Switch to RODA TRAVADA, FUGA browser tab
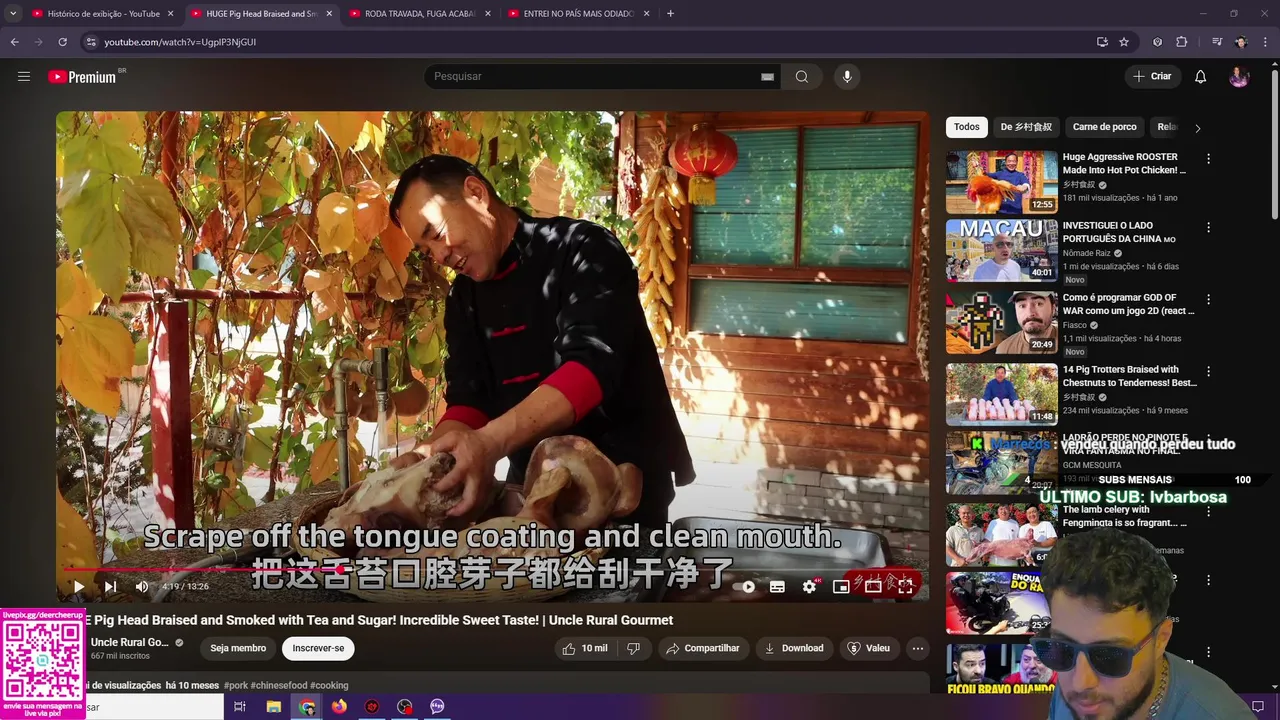The width and height of the screenshot is (1280, 720). click(418, 14)
